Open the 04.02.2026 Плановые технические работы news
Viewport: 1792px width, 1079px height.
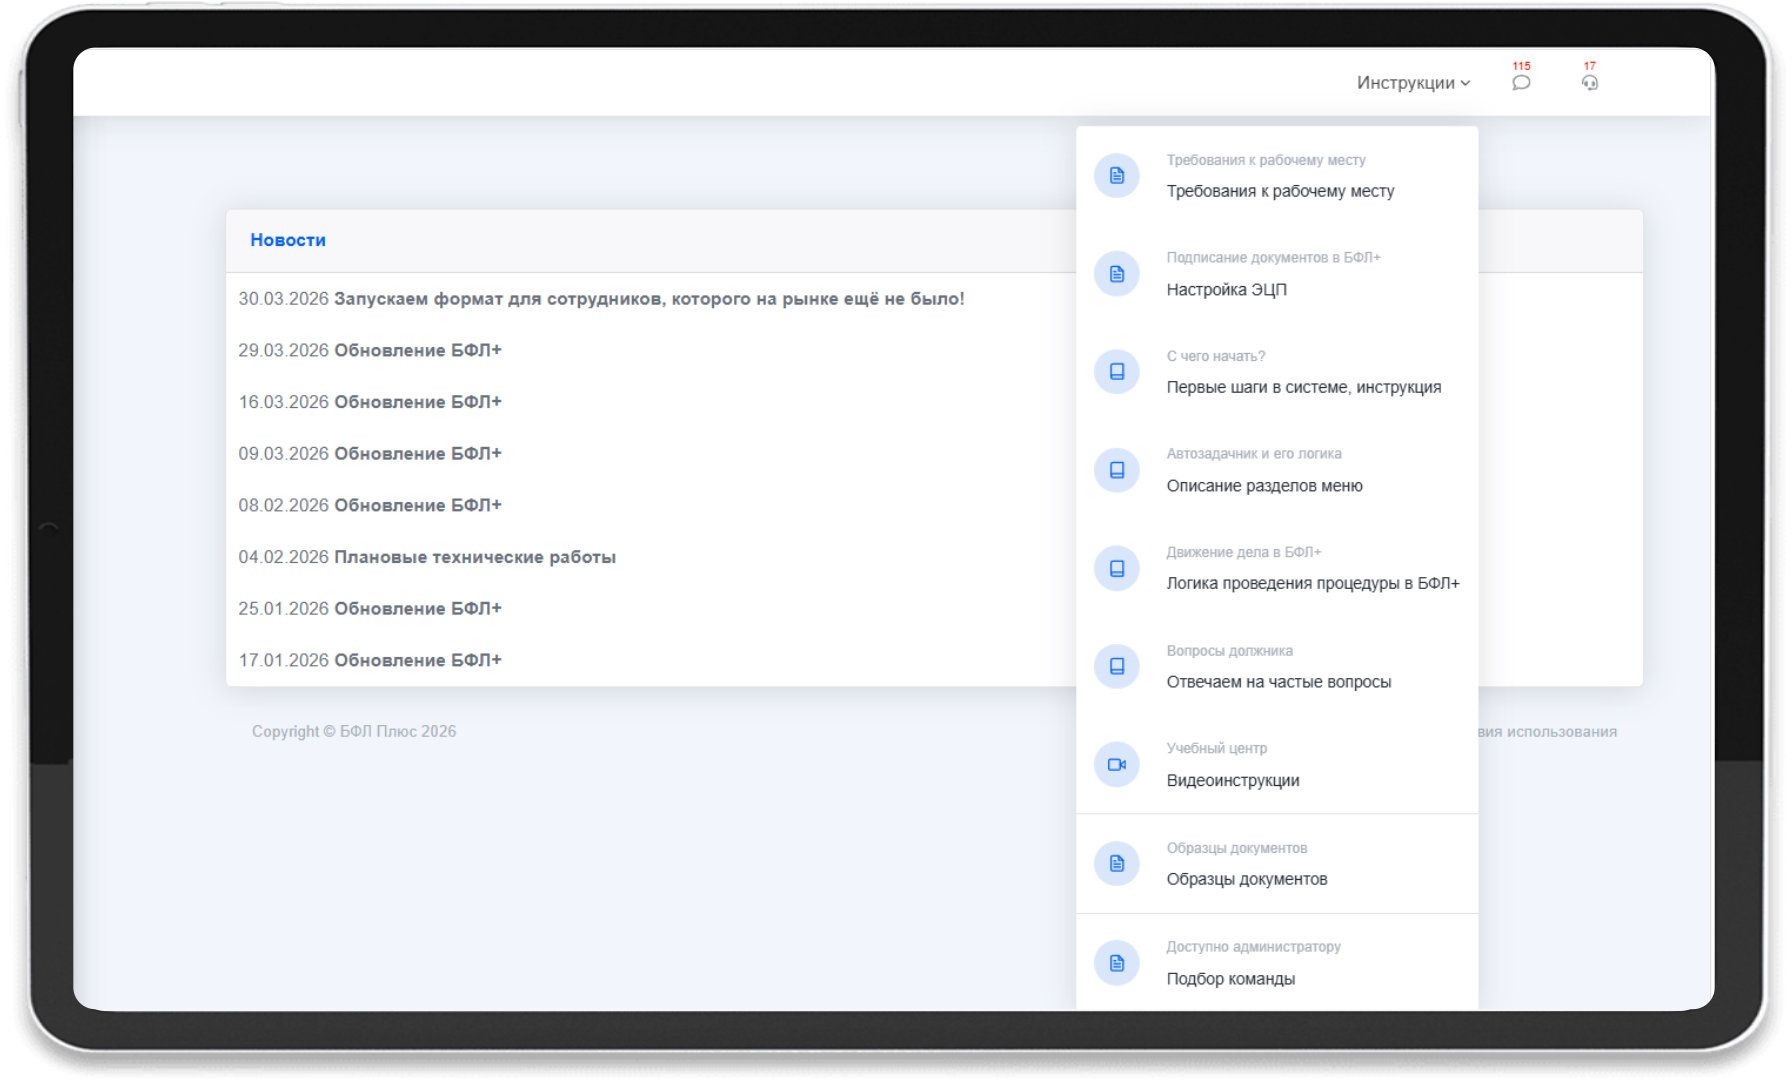[x=427, y=557]
